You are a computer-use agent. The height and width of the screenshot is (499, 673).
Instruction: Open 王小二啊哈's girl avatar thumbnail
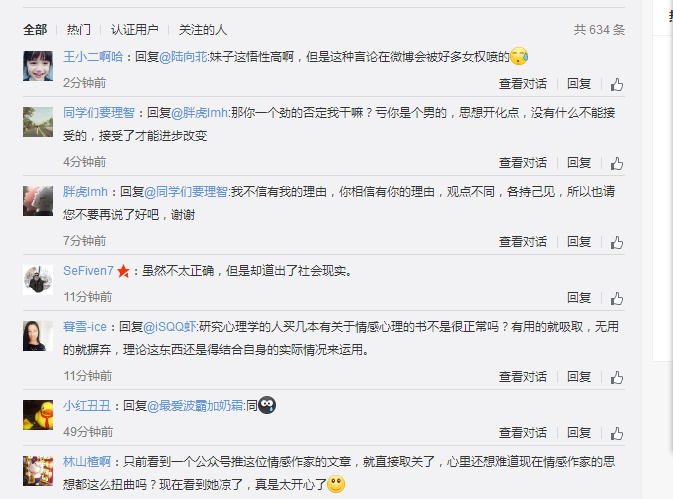pyautogui.click(x=38, y=66)
